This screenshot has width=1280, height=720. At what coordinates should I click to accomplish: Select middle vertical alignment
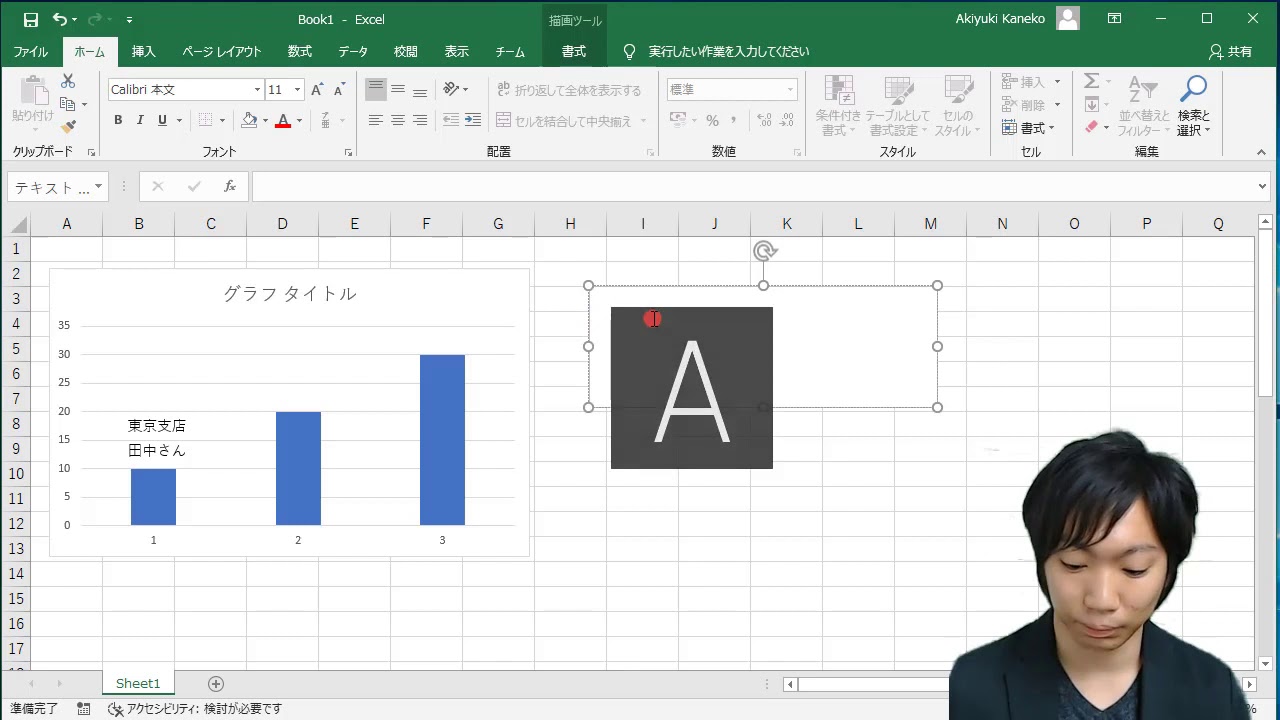tap(398, 89)
